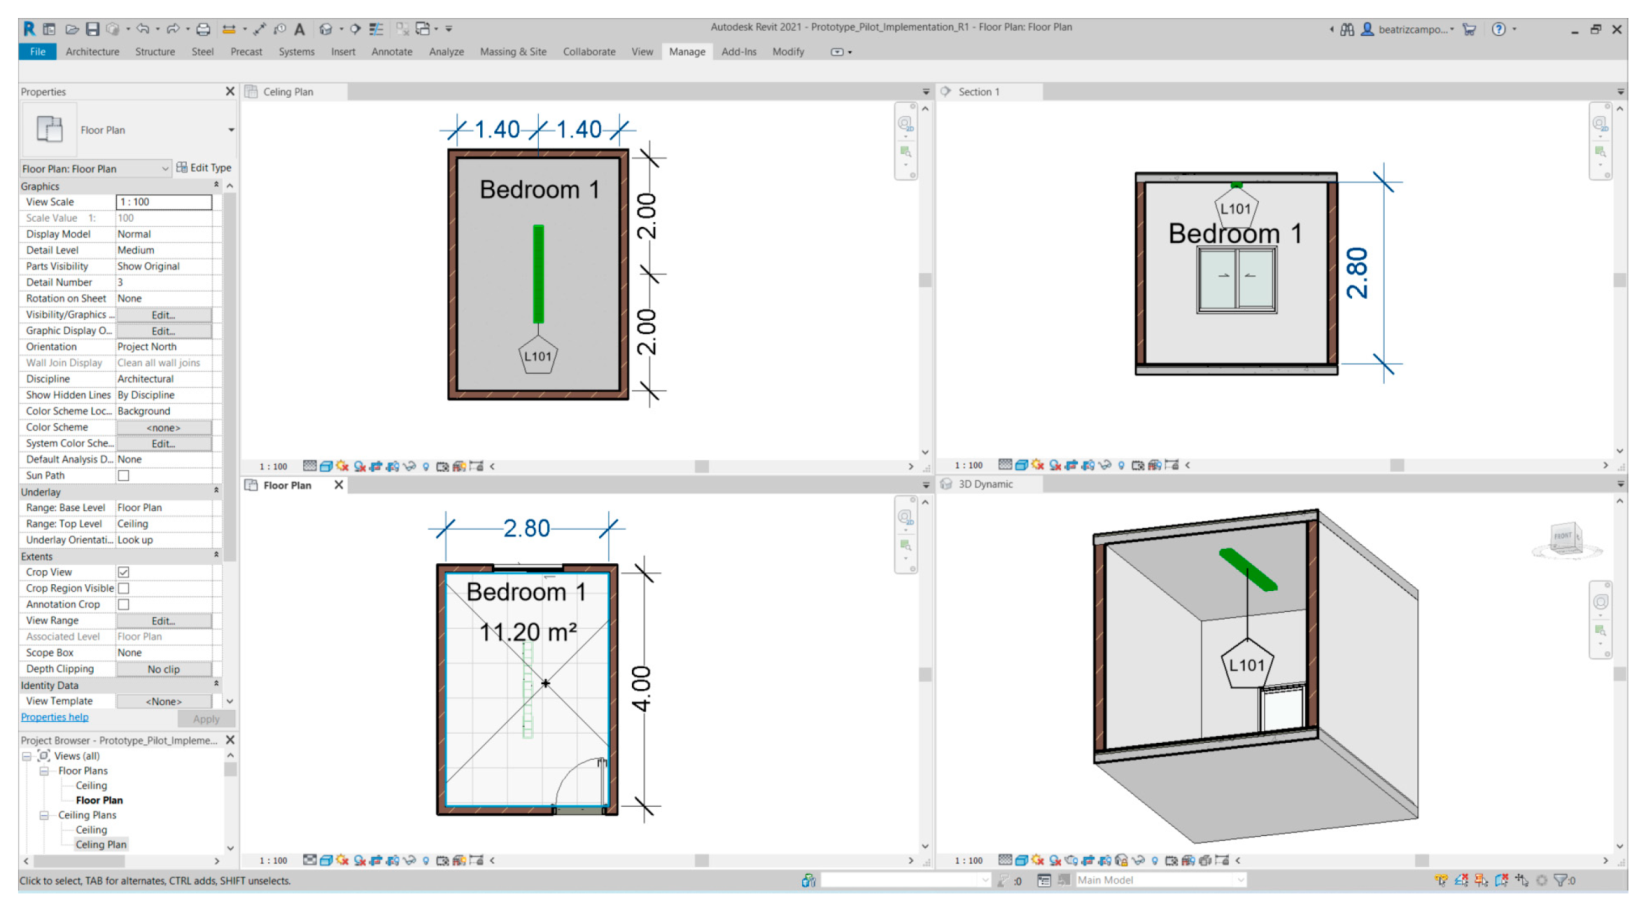Open the Architecture ribbon tab
Image resolution: width=1646 pixels, height=911 pixels.
click(x=92, y=52)
